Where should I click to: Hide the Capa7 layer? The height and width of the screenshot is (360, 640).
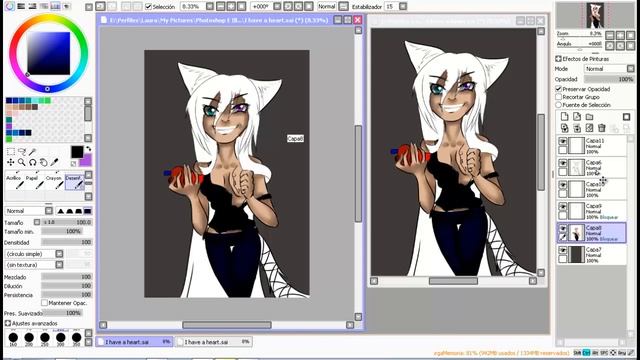coord(562,250)
